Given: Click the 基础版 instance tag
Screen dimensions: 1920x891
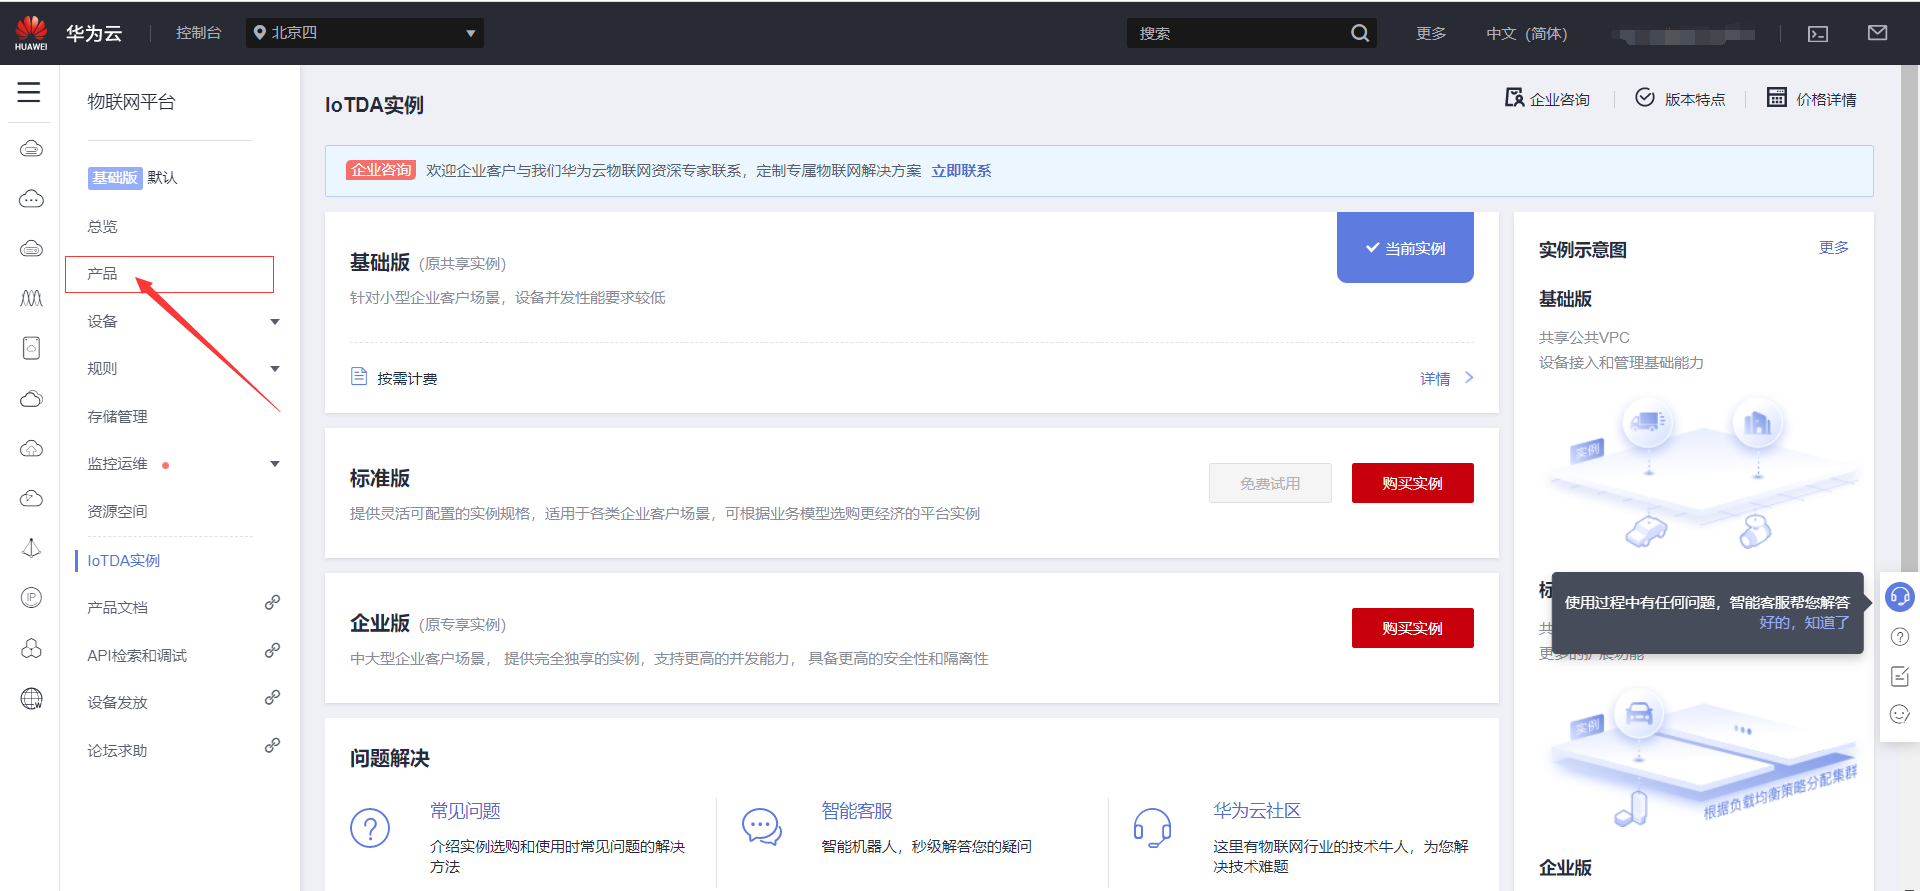Looking at the screenshot, I should [x=114, y=177].
